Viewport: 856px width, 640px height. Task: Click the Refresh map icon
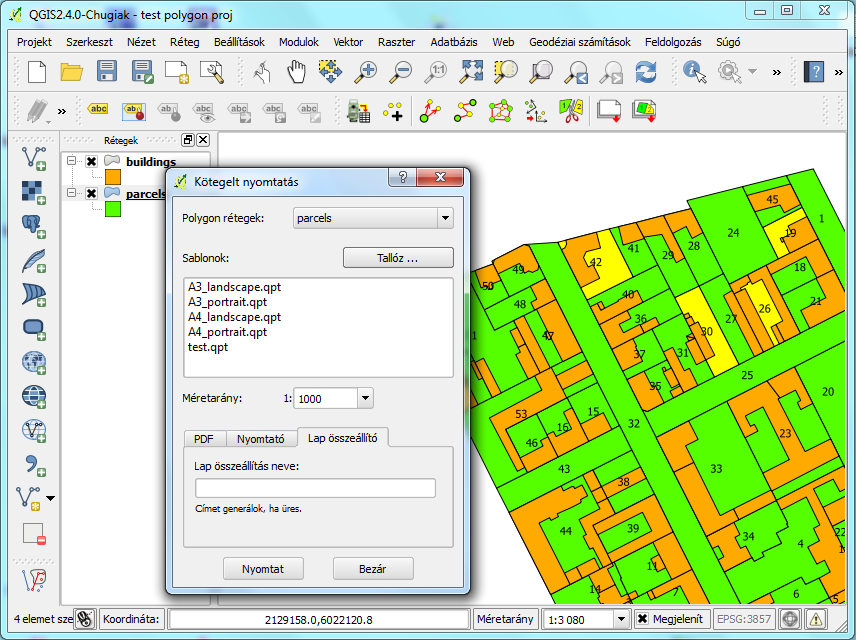646,71
